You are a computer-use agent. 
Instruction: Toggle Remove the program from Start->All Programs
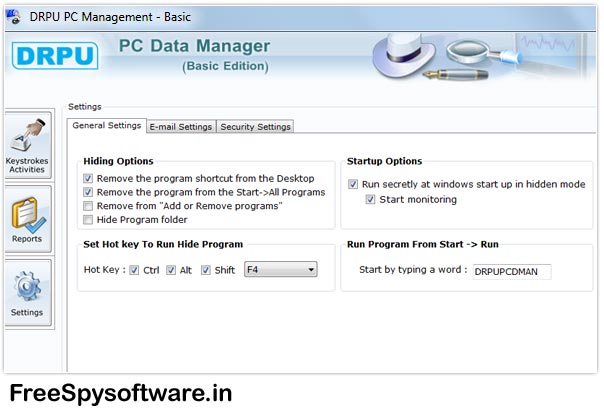pos(88,192)
